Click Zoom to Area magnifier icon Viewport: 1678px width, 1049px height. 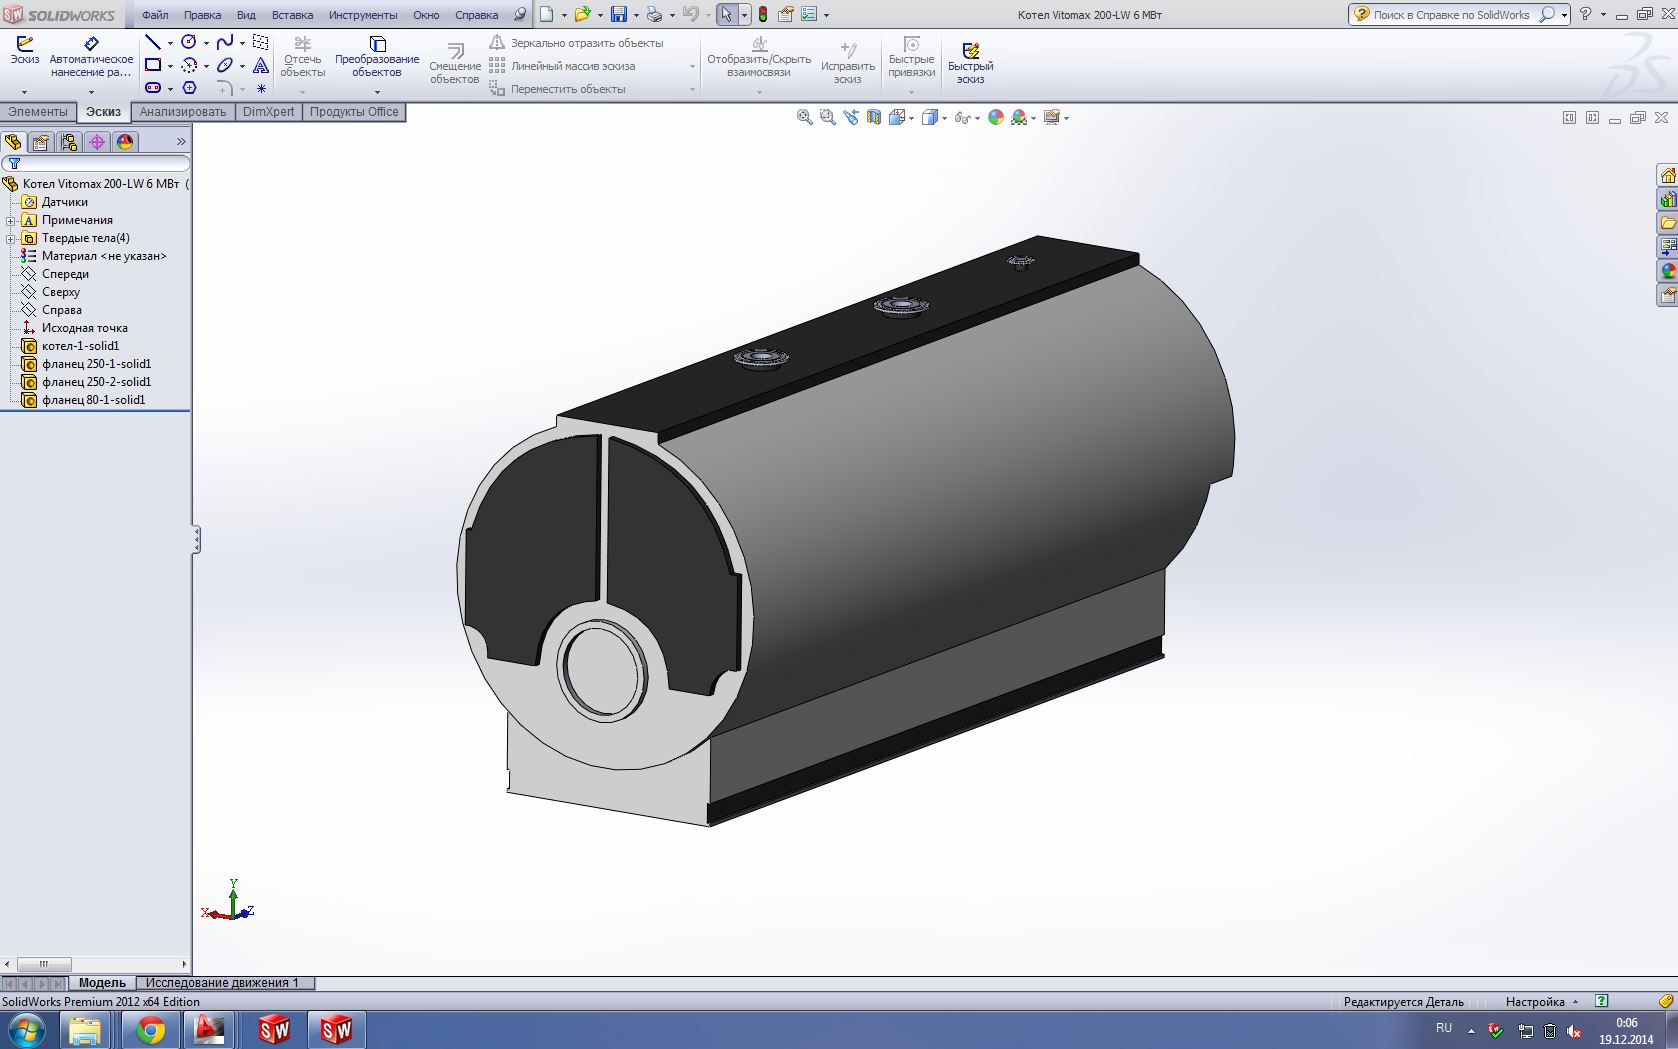click(x=827, y=117)
